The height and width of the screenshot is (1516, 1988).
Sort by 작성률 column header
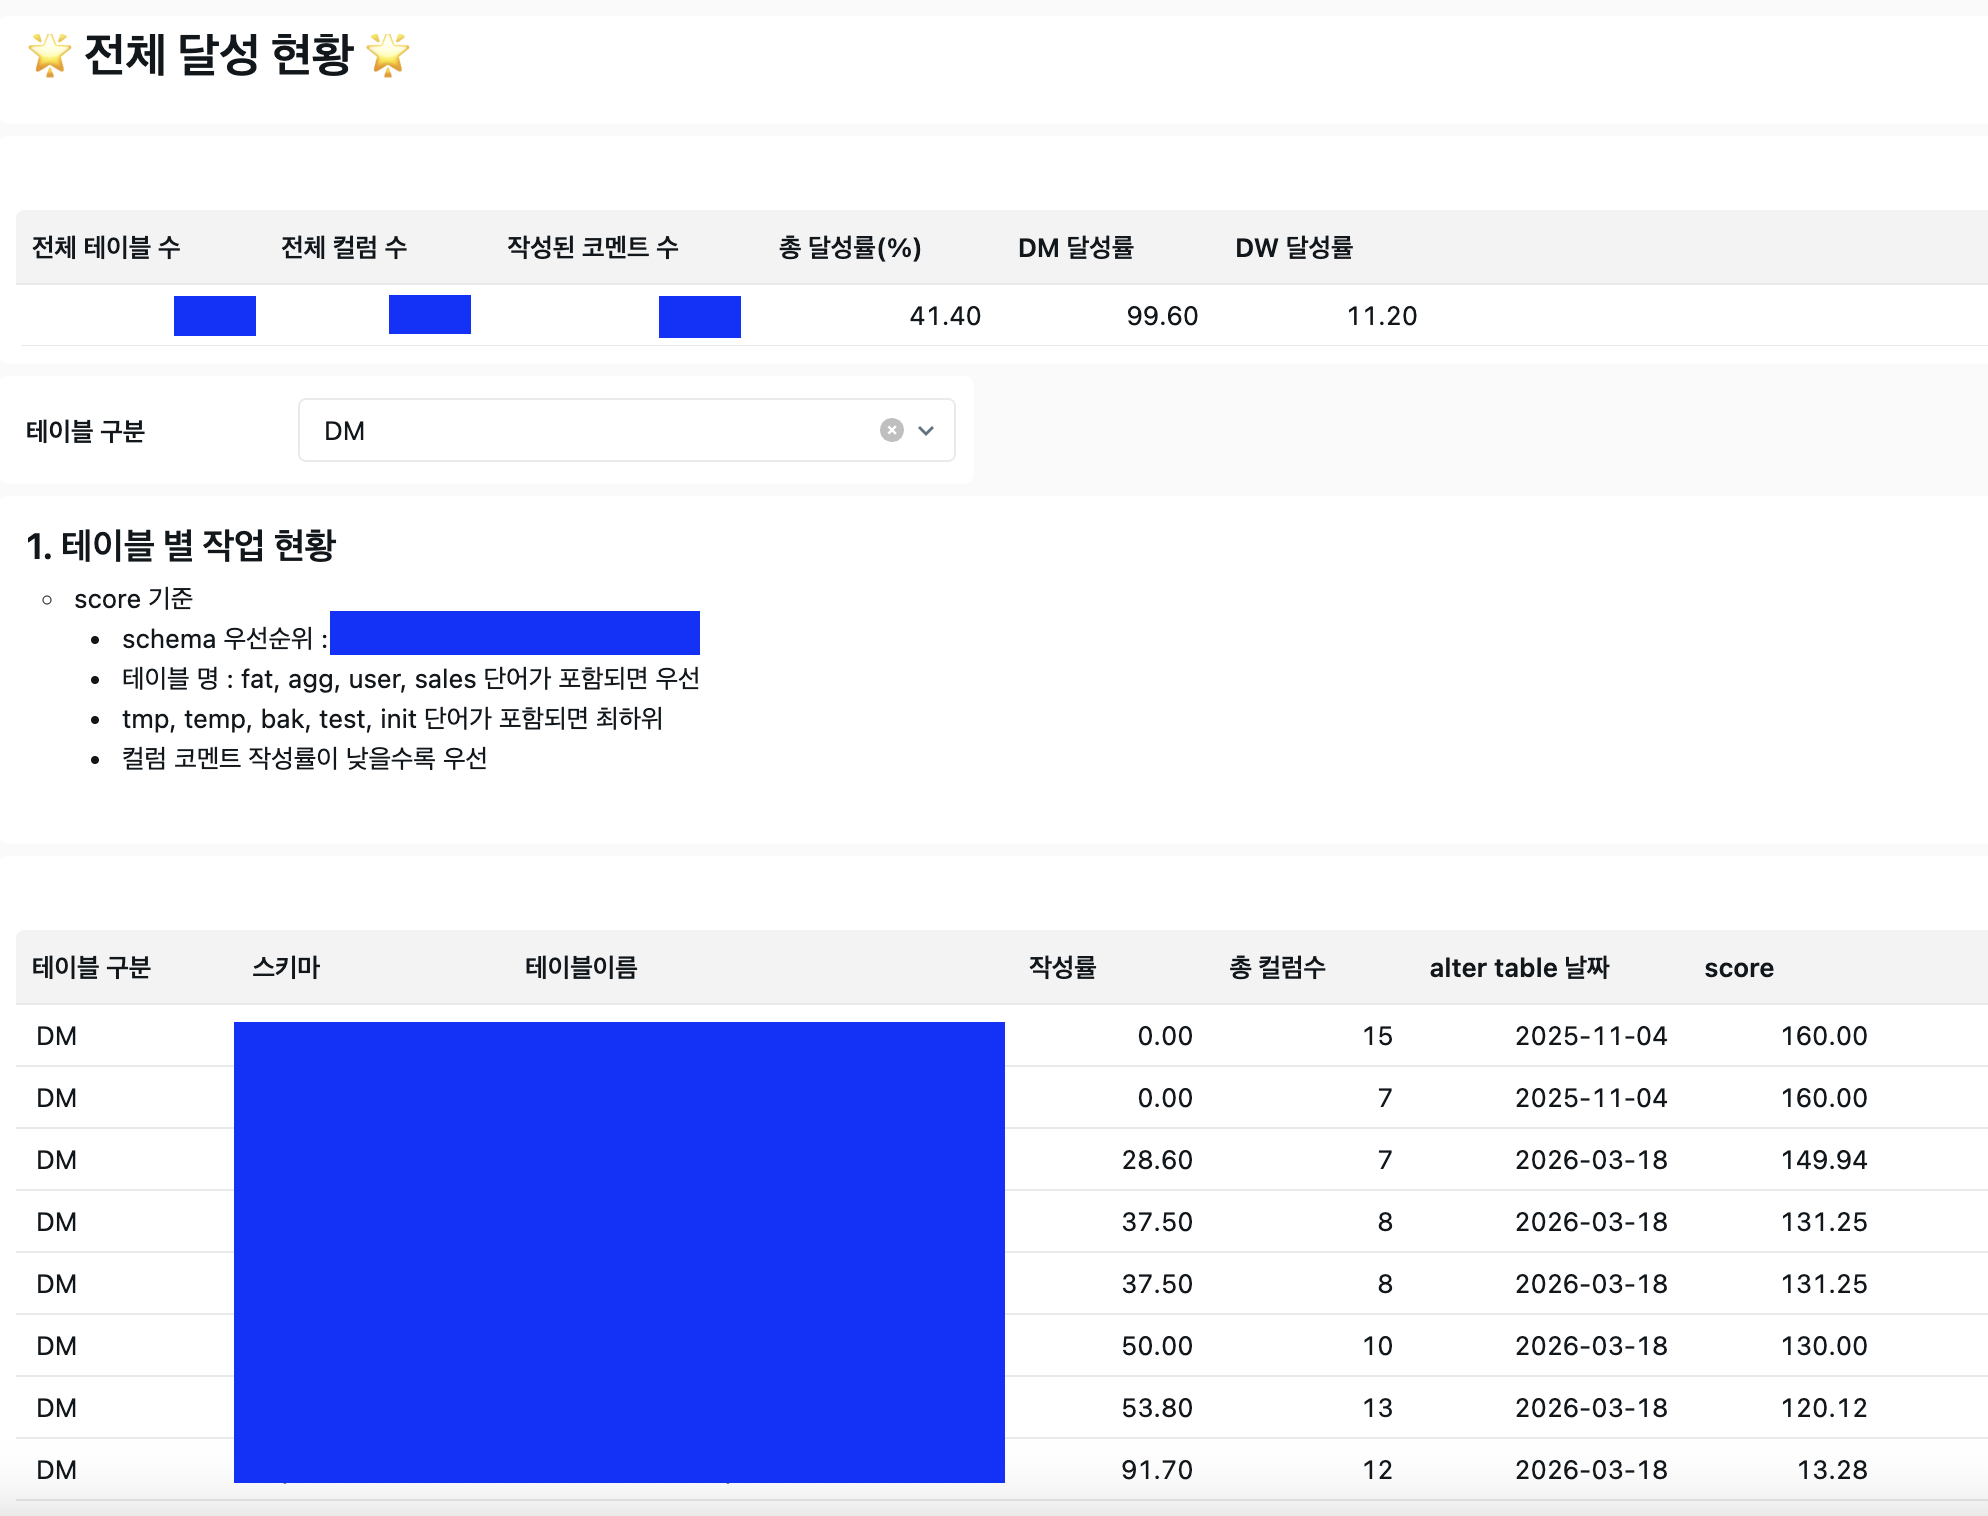click(x=1062, y=967)
